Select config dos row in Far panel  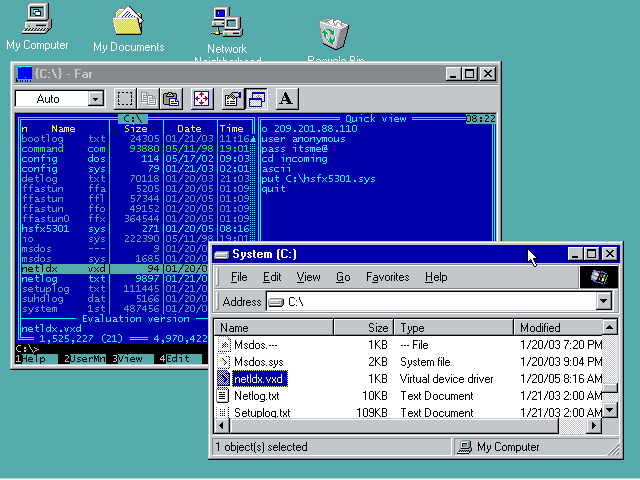(x=136, y=159)
